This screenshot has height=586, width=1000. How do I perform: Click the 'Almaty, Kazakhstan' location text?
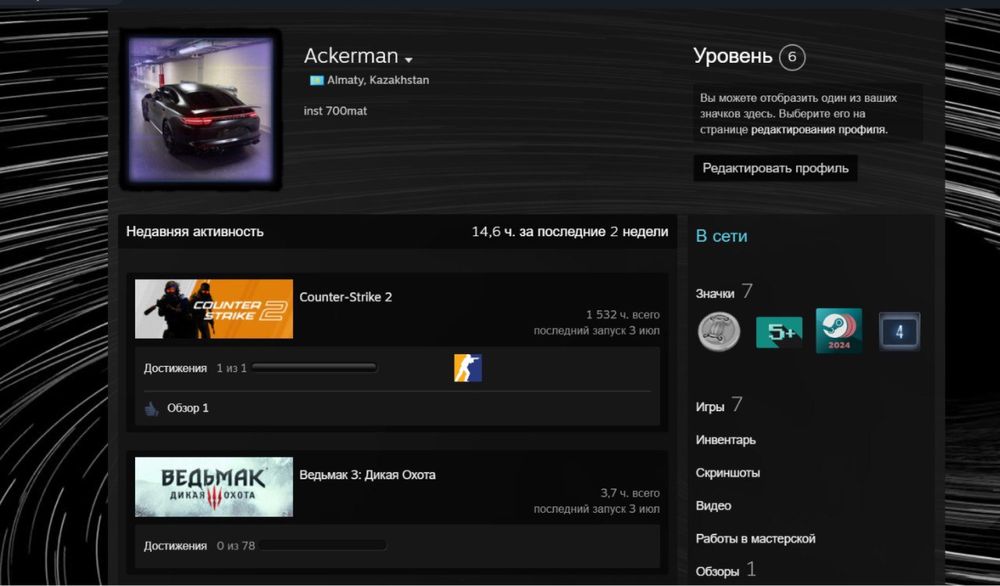point(378,80)
